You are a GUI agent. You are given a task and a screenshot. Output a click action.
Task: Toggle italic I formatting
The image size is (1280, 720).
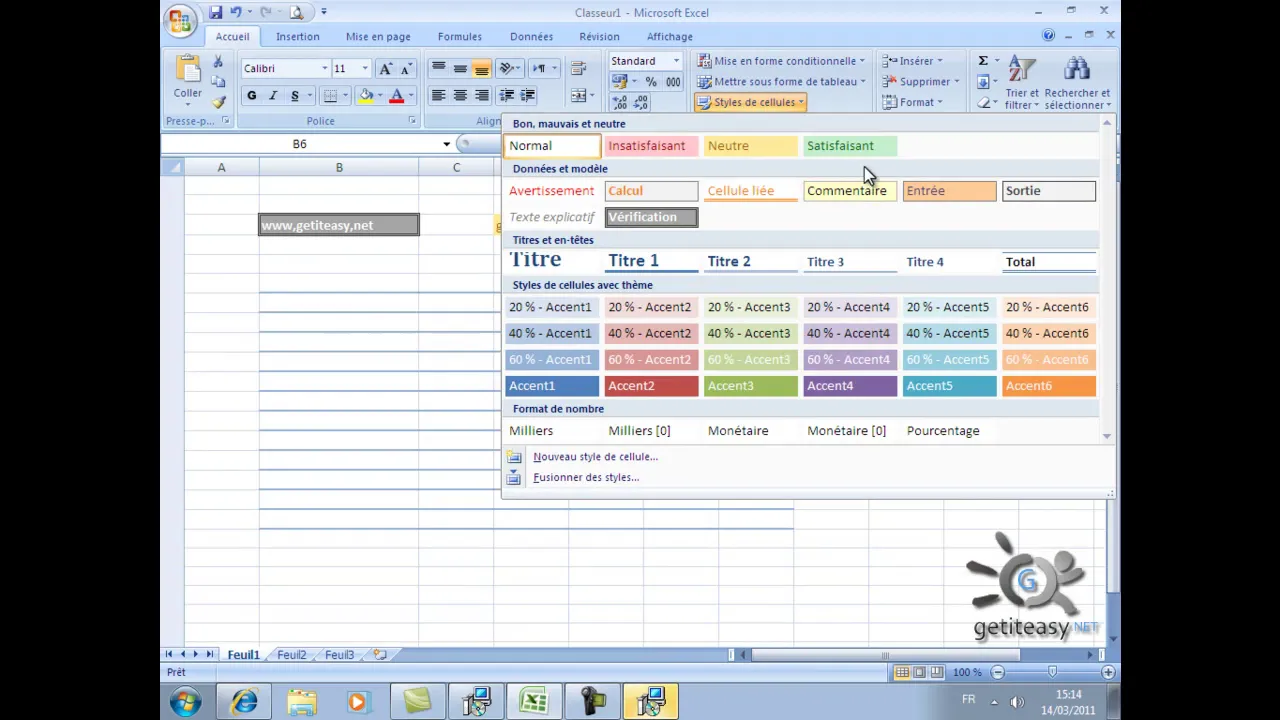click(x=273, y=95)
